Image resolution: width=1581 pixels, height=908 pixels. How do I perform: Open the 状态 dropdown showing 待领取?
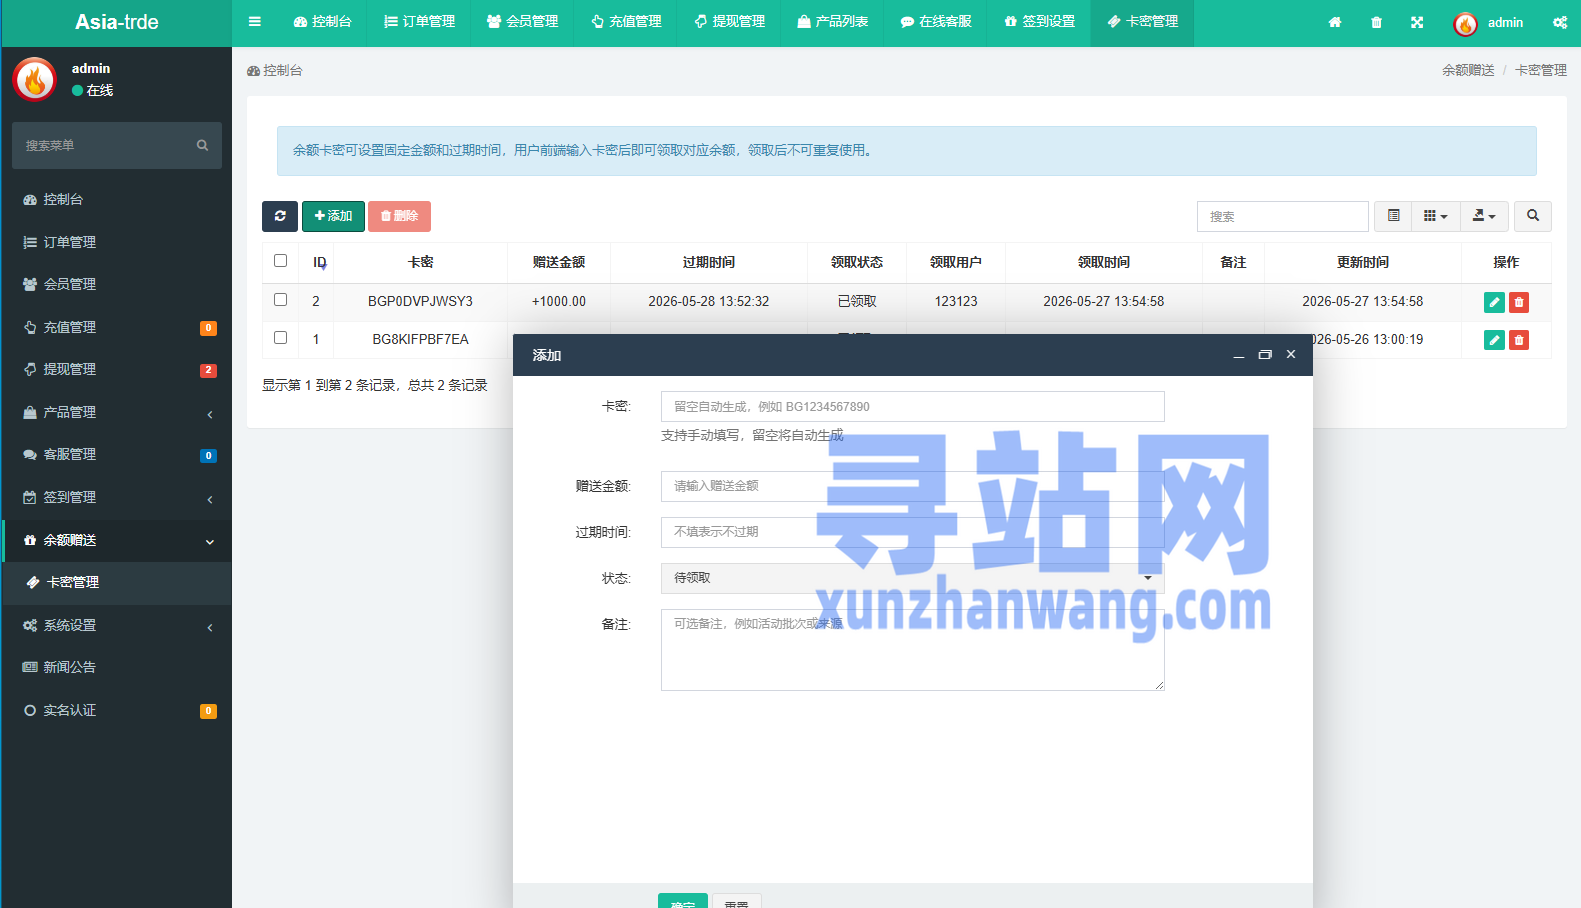click(912, 578)
